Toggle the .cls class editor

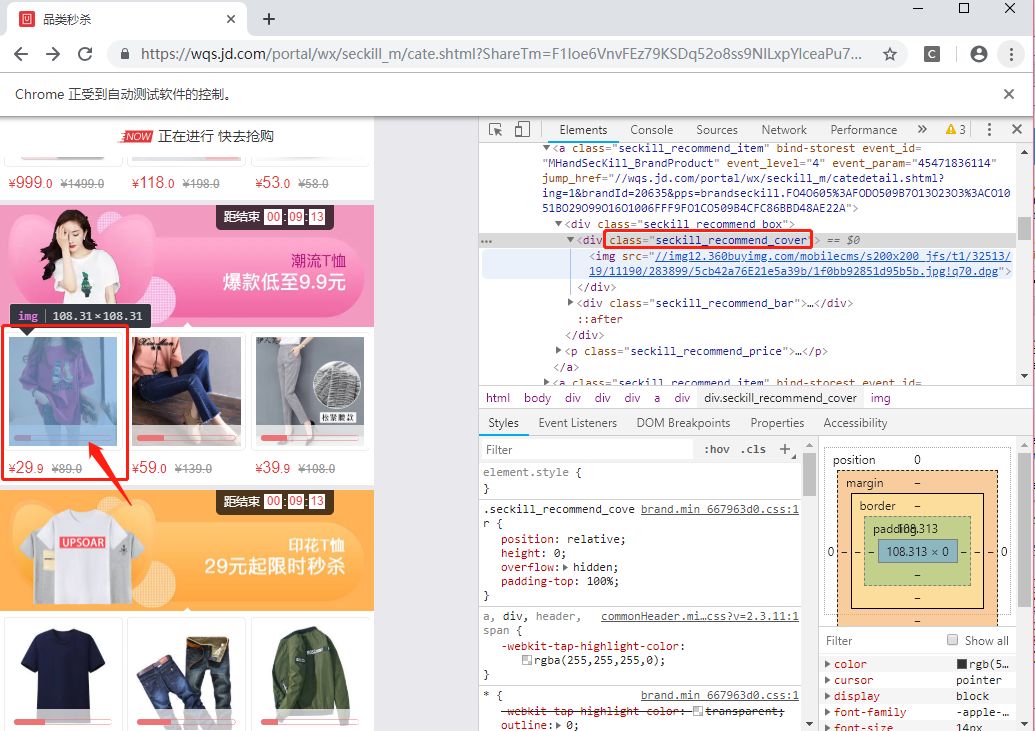753,450
